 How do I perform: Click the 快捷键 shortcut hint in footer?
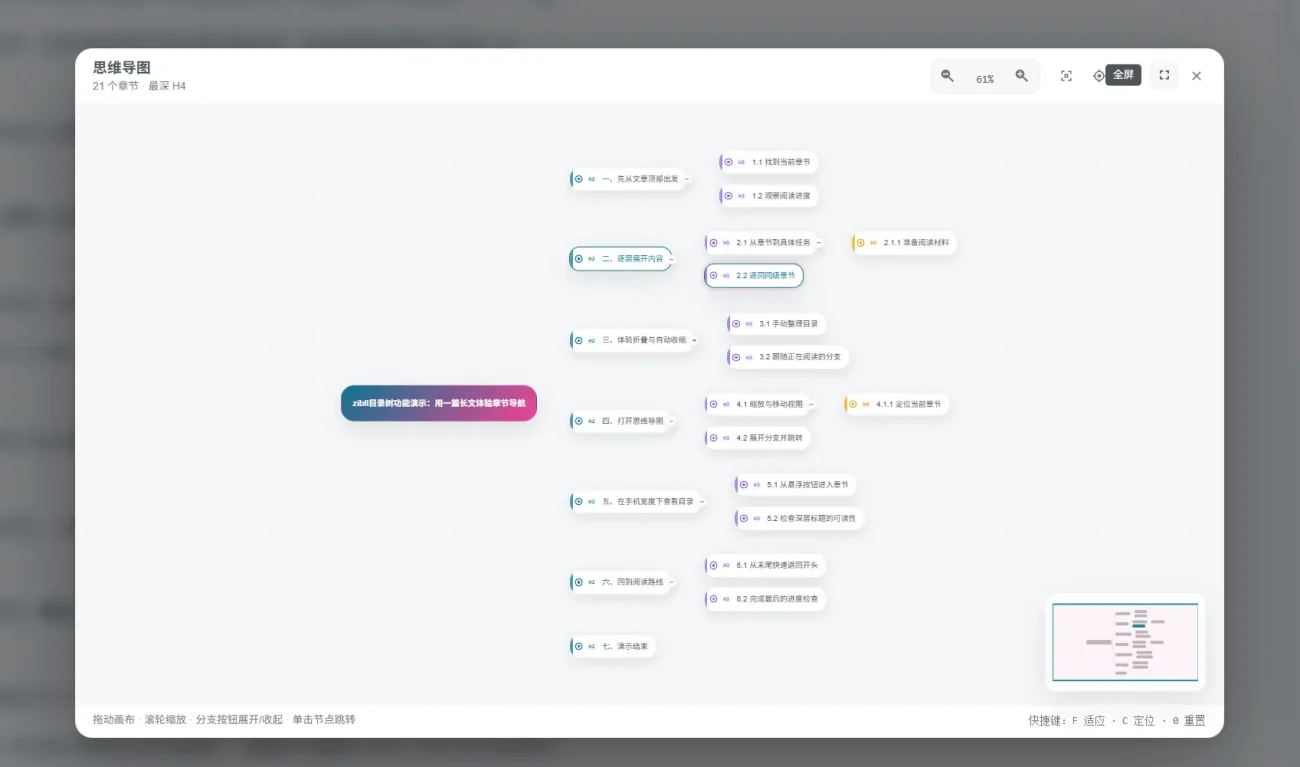[1117, 720]
